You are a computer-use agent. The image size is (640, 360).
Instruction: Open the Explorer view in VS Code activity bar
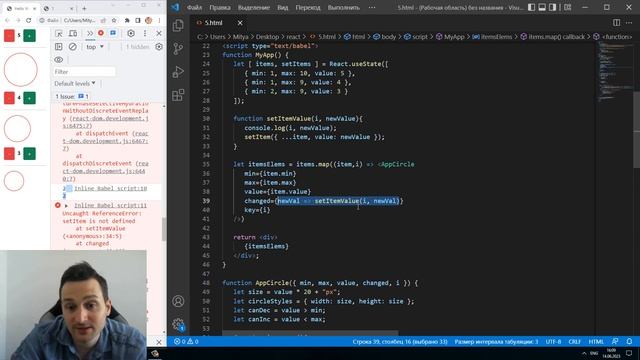click(178, 26)
